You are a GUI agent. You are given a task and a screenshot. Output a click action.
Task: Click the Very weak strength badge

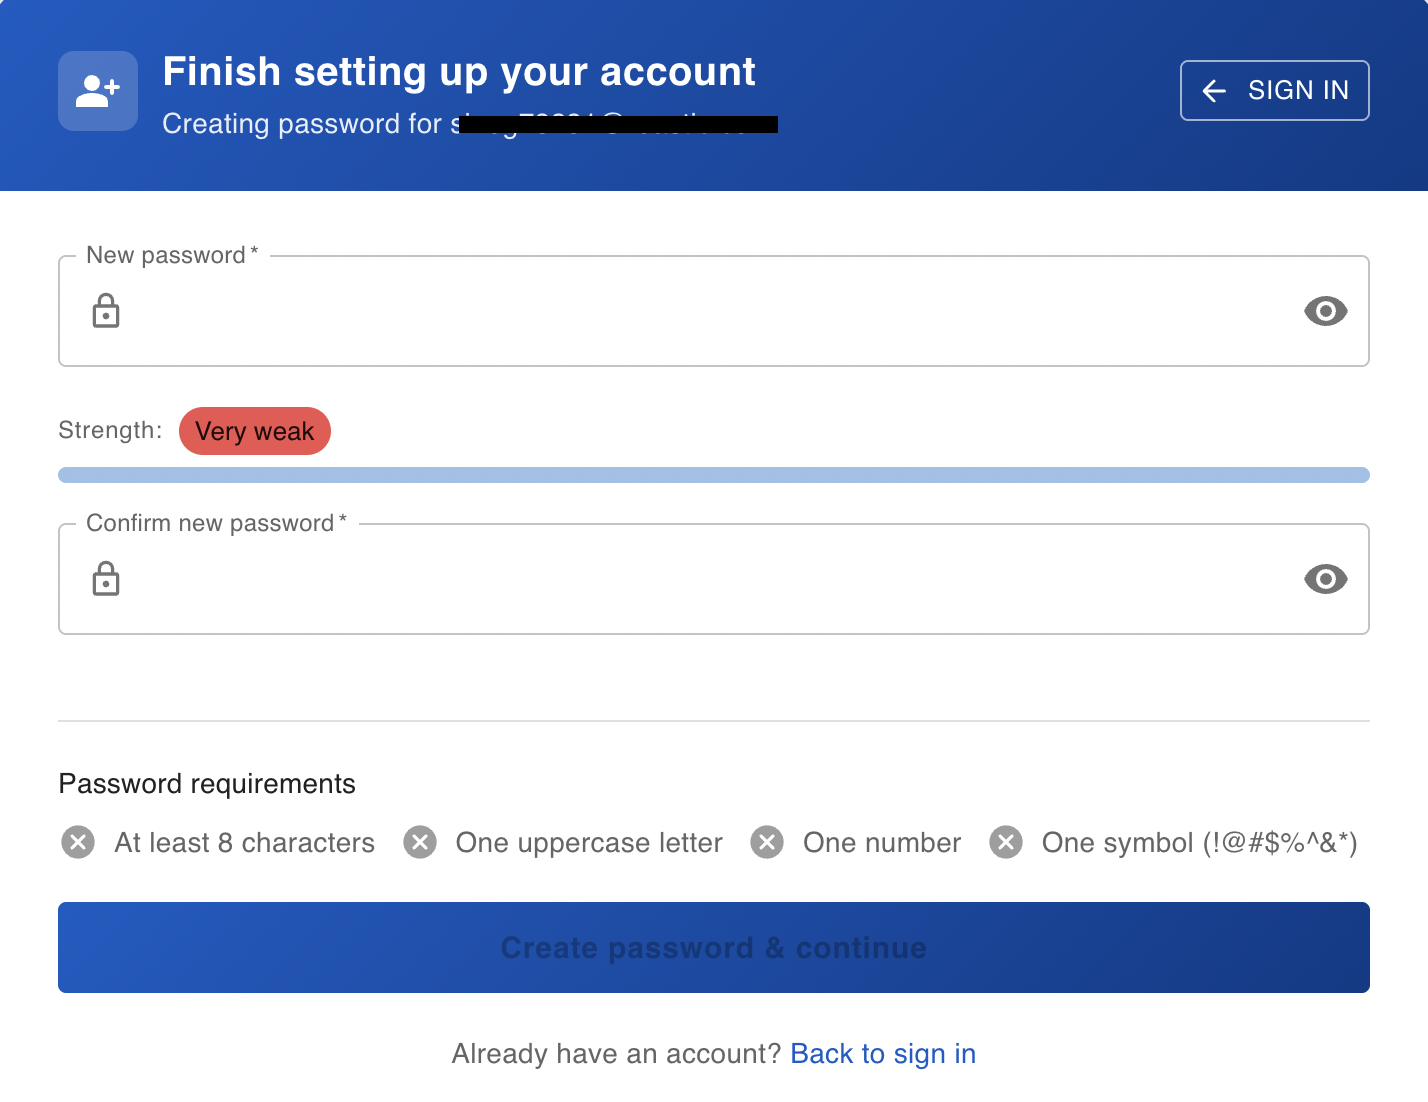255,431
